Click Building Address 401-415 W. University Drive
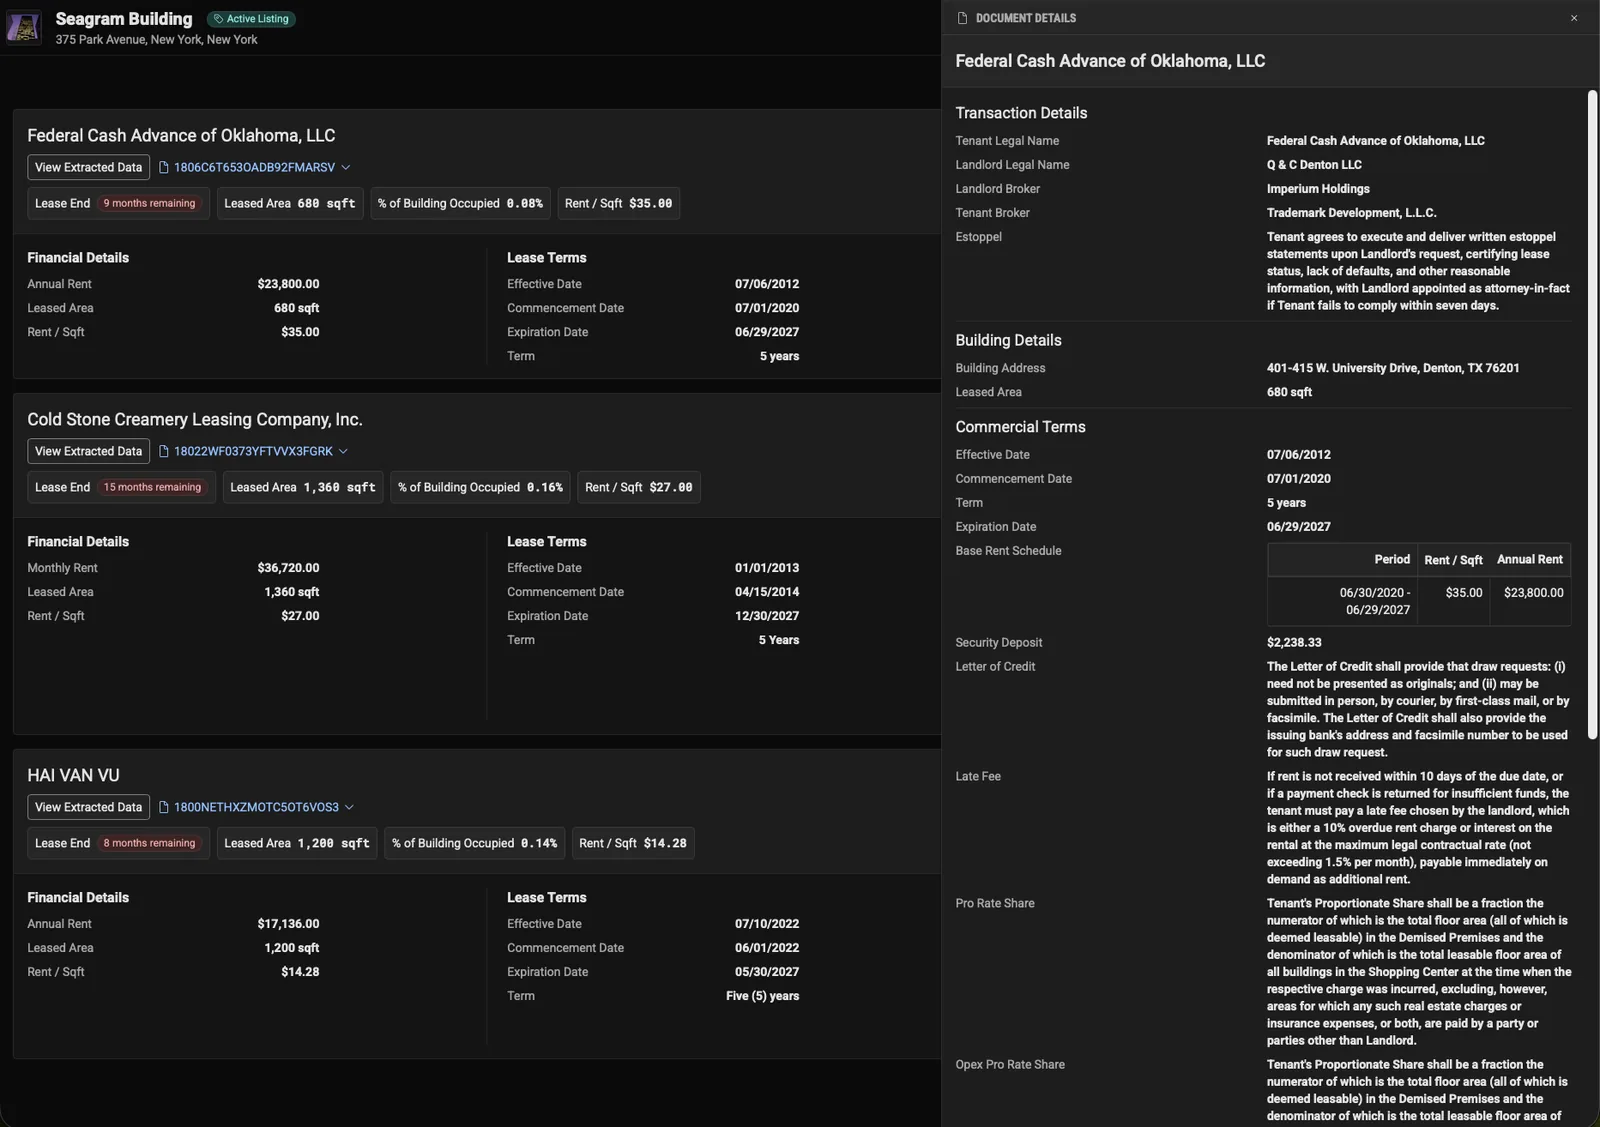 1393,368
